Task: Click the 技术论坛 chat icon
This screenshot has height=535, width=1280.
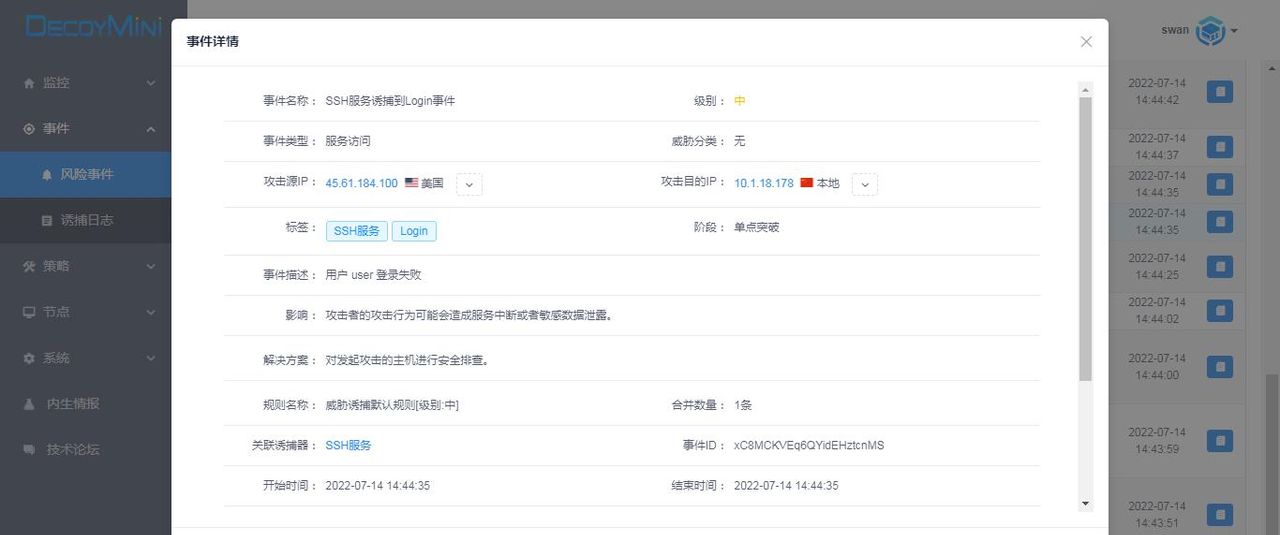Action: (x=29, y=450)
